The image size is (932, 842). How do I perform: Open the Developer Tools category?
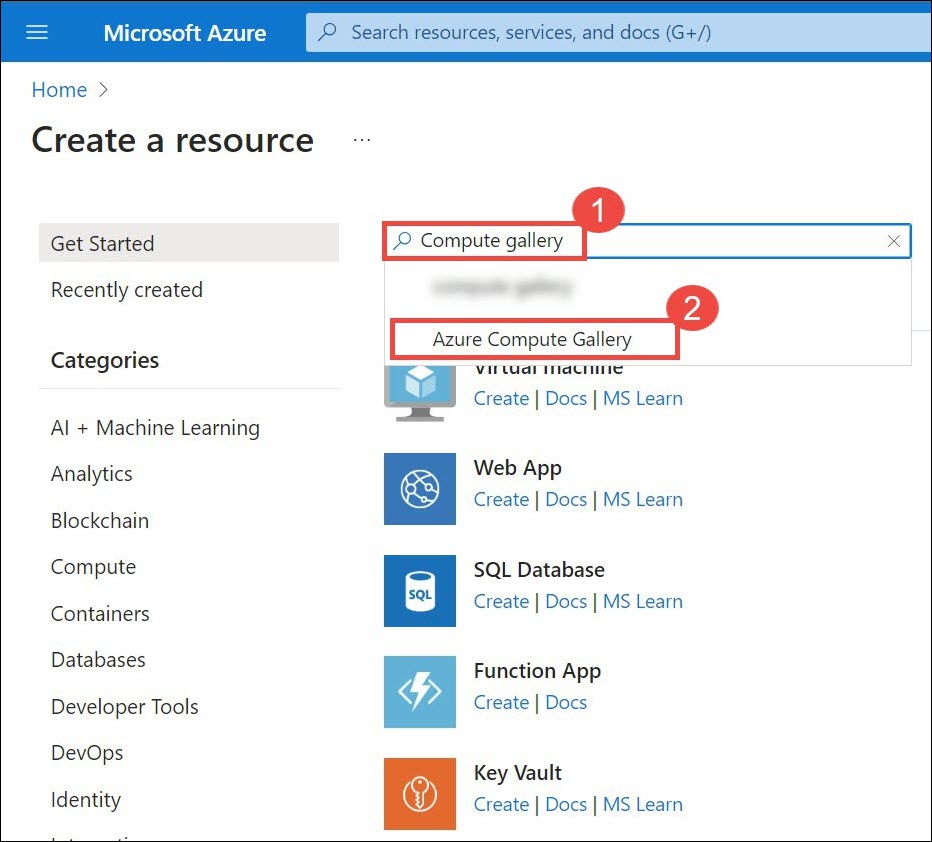125,707
